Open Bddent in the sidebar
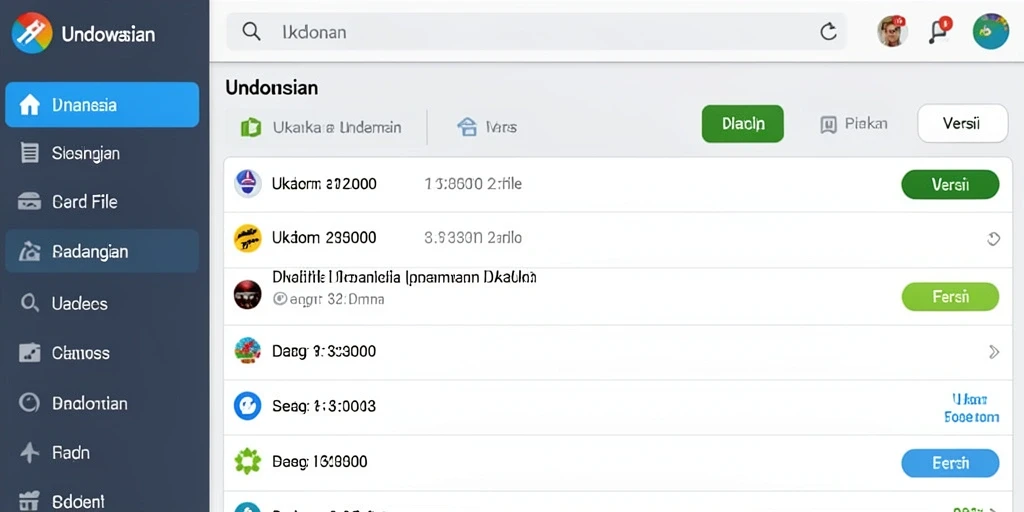The width and height of the screenshot is (1024, 512). 102,501
